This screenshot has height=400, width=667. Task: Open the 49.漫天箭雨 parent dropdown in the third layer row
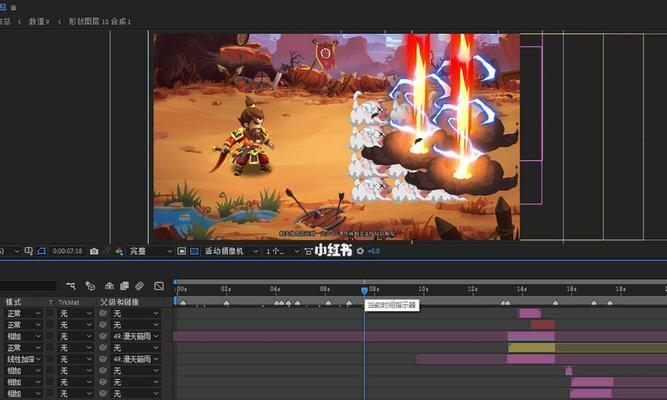tap(135, 336)
